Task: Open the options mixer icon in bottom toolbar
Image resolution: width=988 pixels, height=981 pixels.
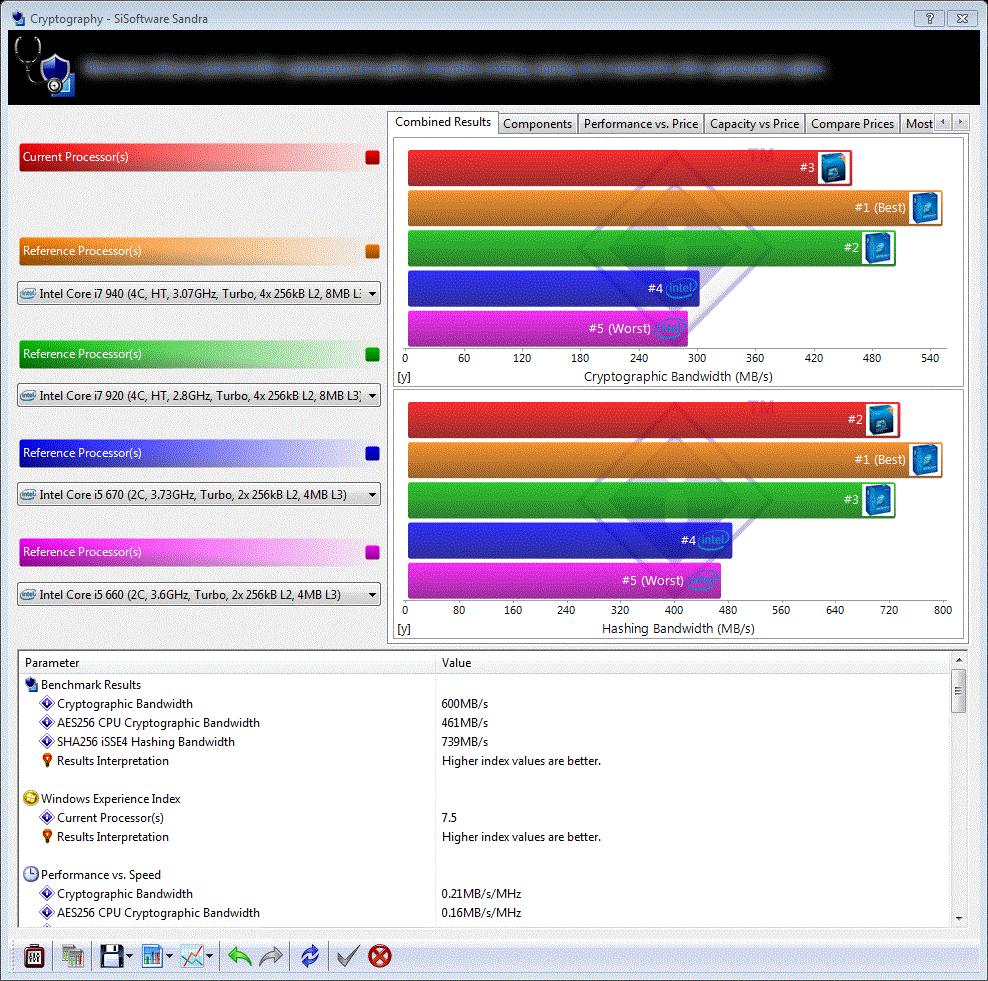Action: (34, 956)
